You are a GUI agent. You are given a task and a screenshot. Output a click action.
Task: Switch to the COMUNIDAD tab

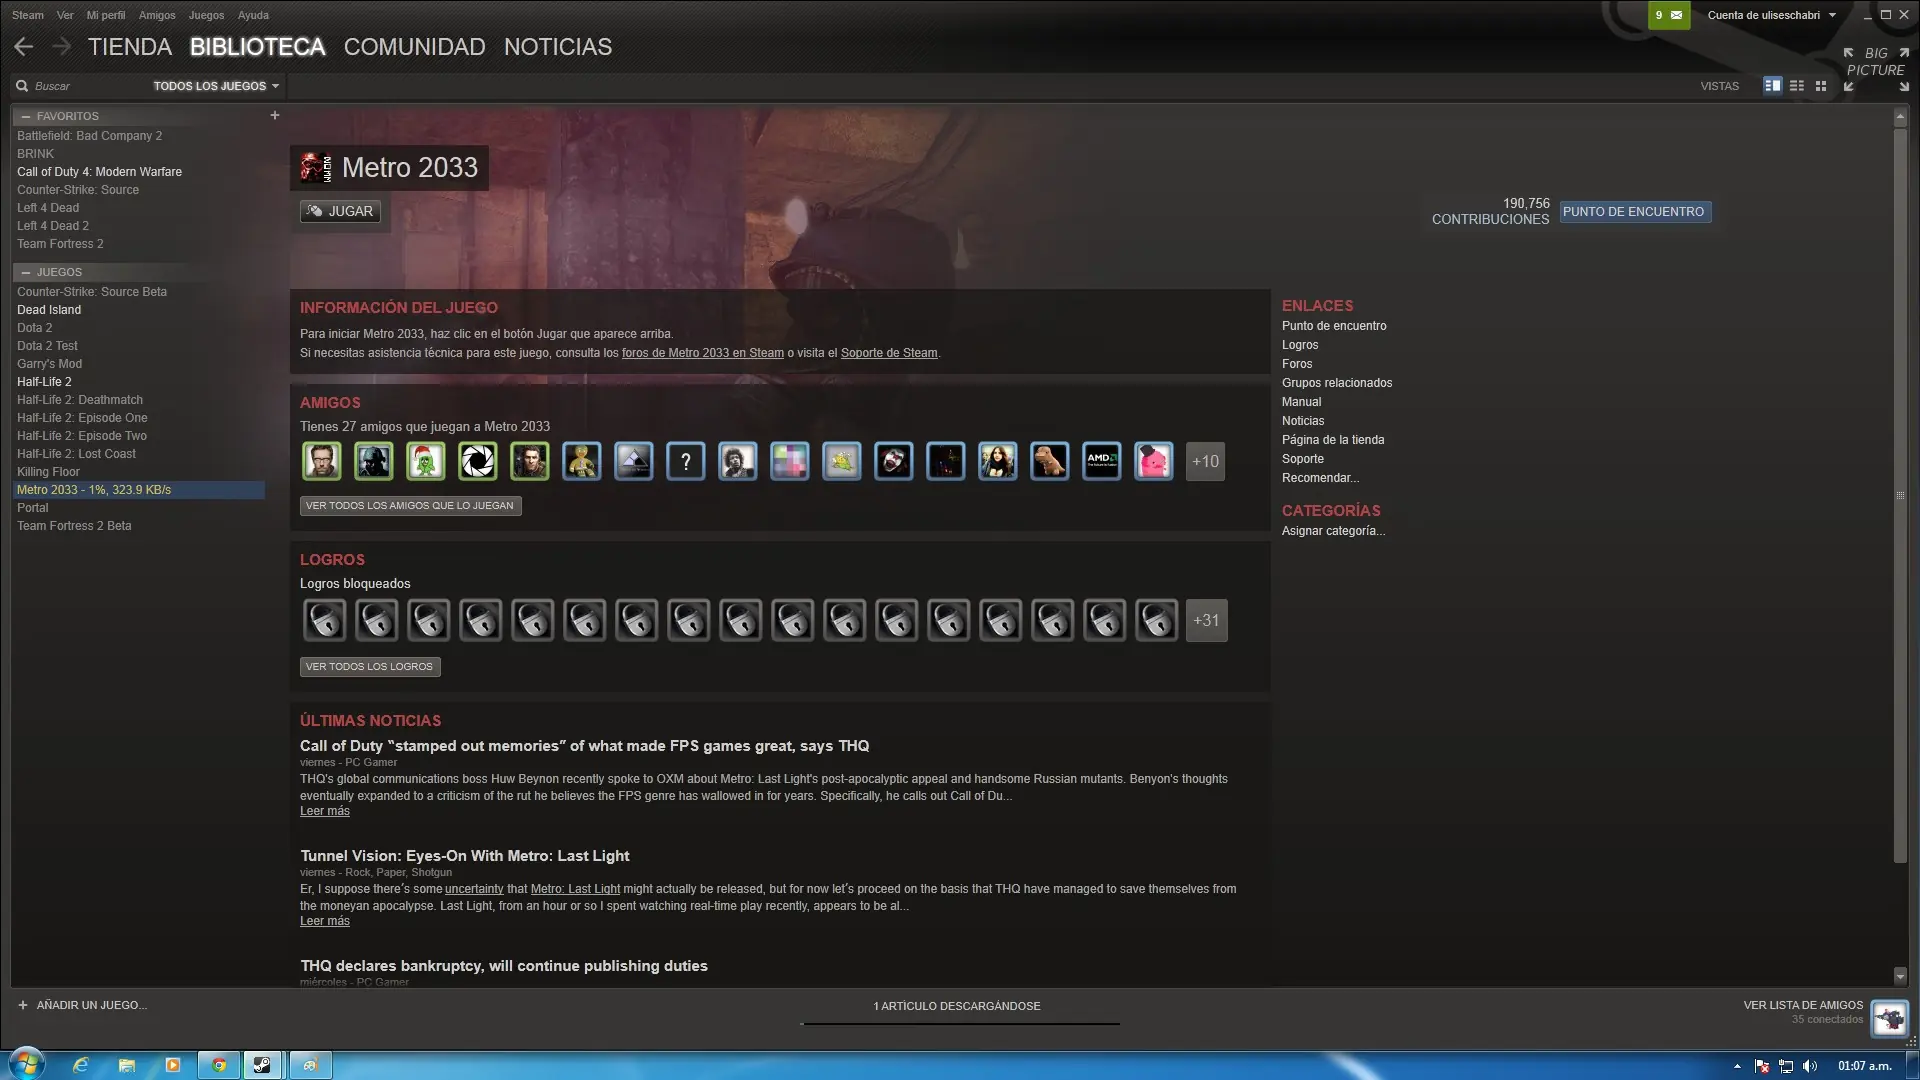click(415, 47)
